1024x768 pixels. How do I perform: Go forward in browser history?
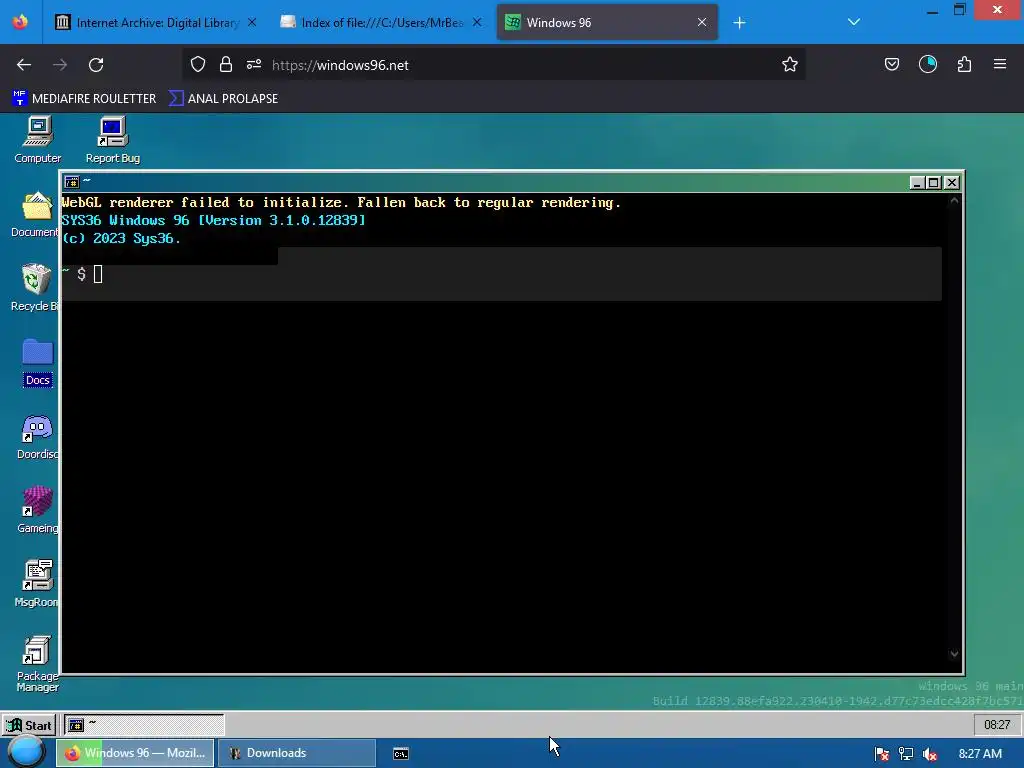point(60,65)
